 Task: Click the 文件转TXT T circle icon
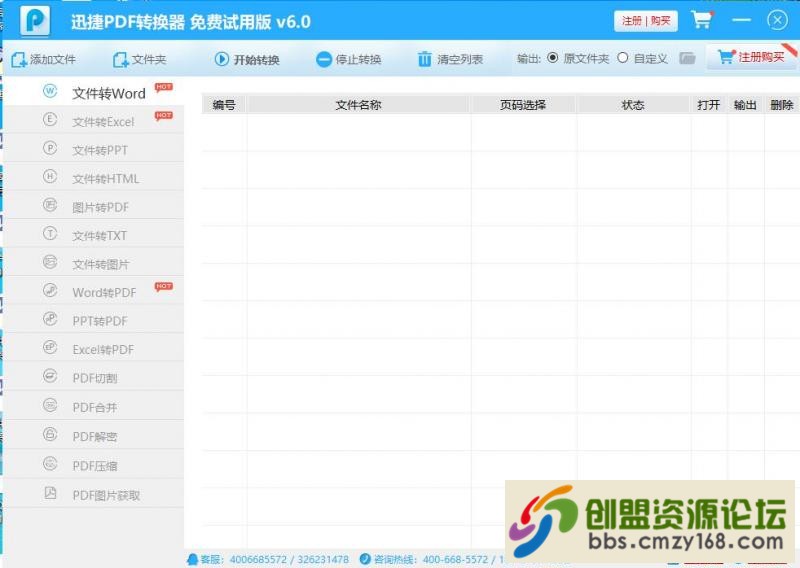pos(50,234)
